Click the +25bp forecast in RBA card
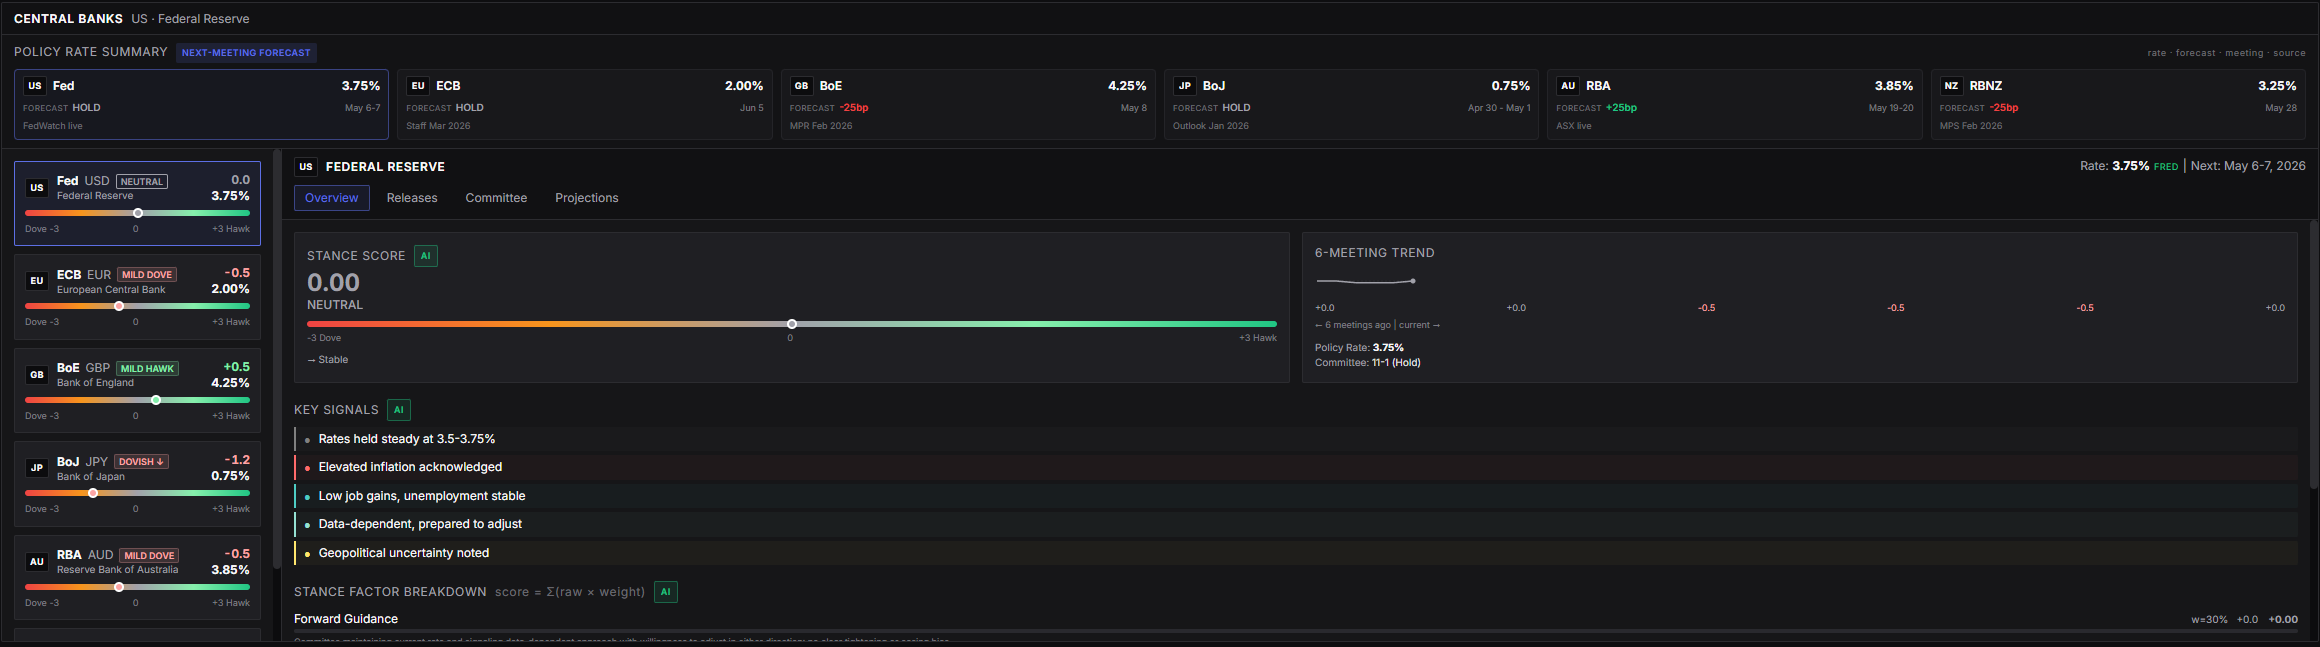This screenshot has height=647, width=2320. coord(1621,108)
